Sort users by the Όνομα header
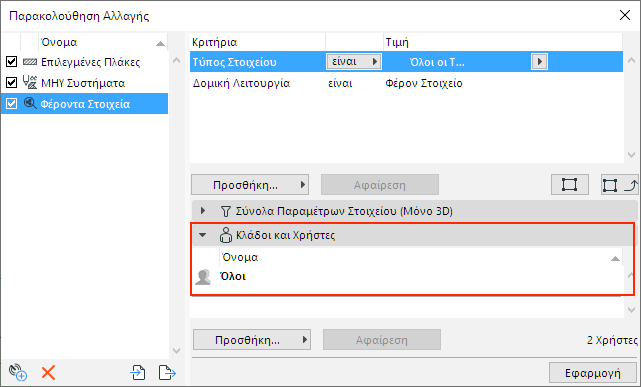Screen dimensions: 641x387 pyautogui.click(x=421, y=257)
